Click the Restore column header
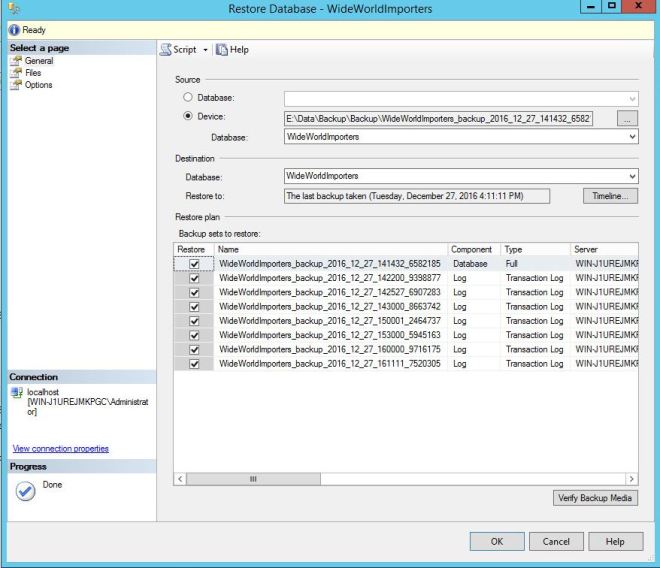 194,249
